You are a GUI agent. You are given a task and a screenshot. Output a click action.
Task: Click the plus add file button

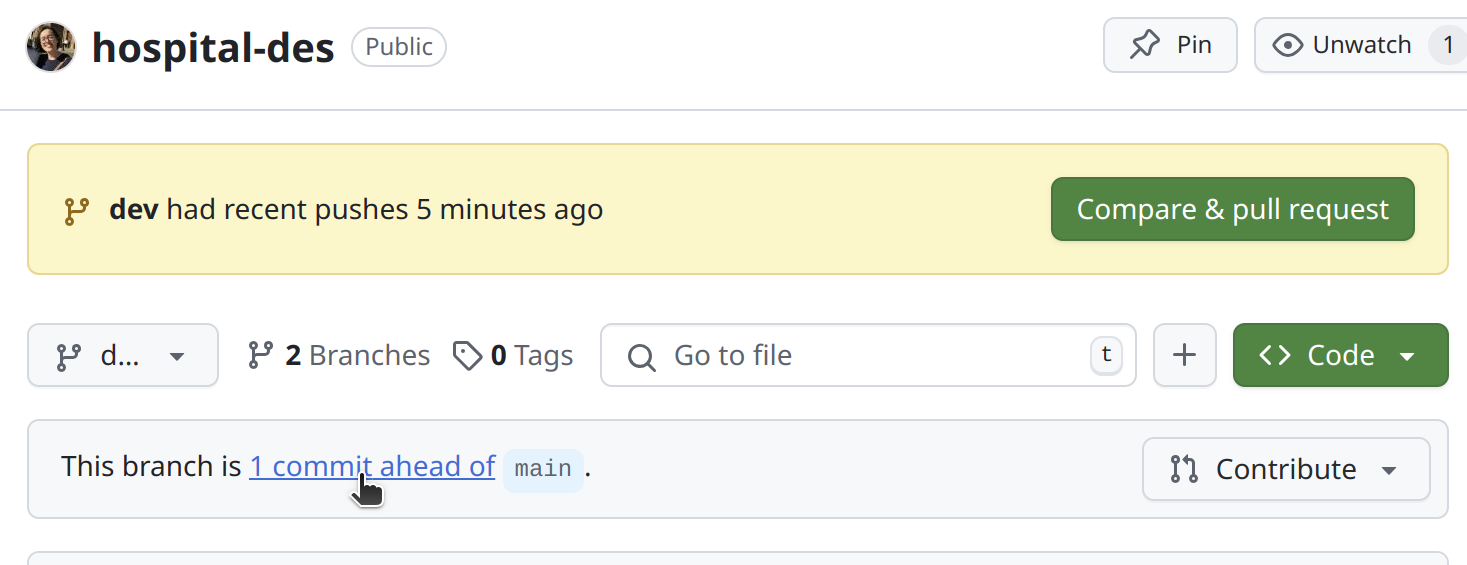[x=1185, y=355]
